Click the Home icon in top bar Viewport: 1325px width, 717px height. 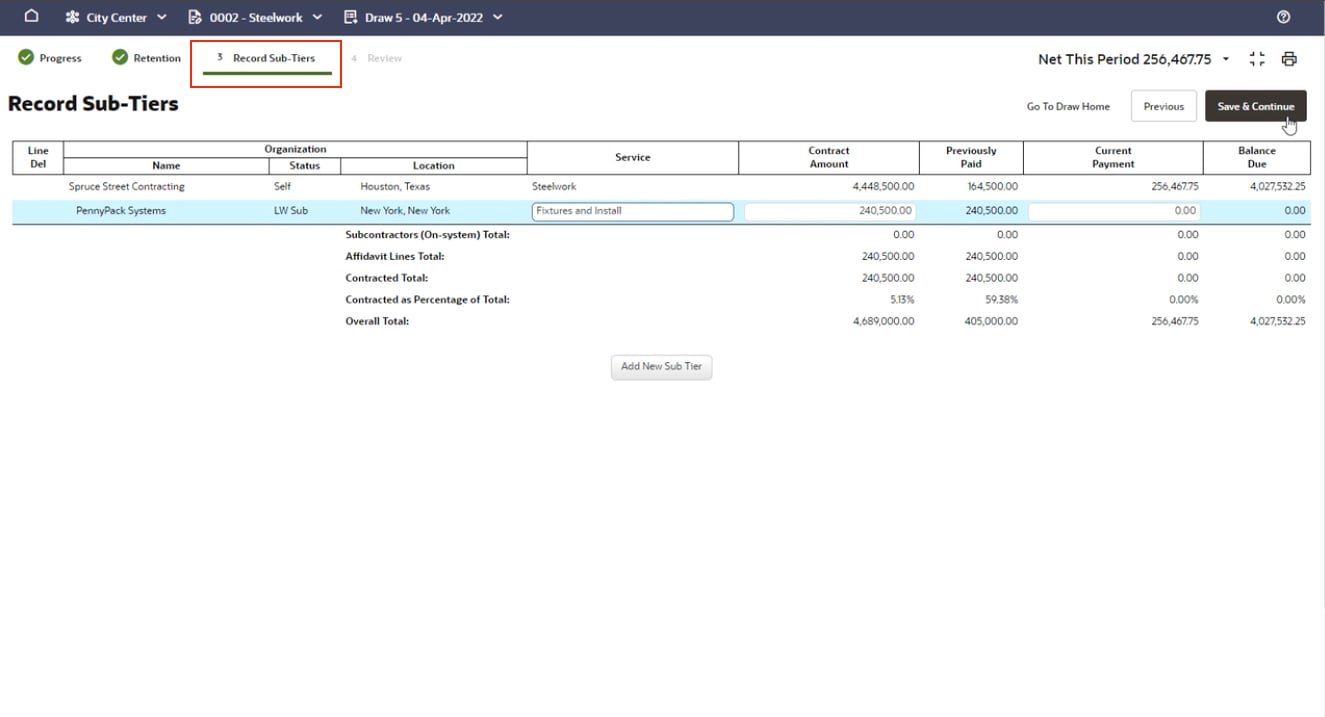coord(32,17)
